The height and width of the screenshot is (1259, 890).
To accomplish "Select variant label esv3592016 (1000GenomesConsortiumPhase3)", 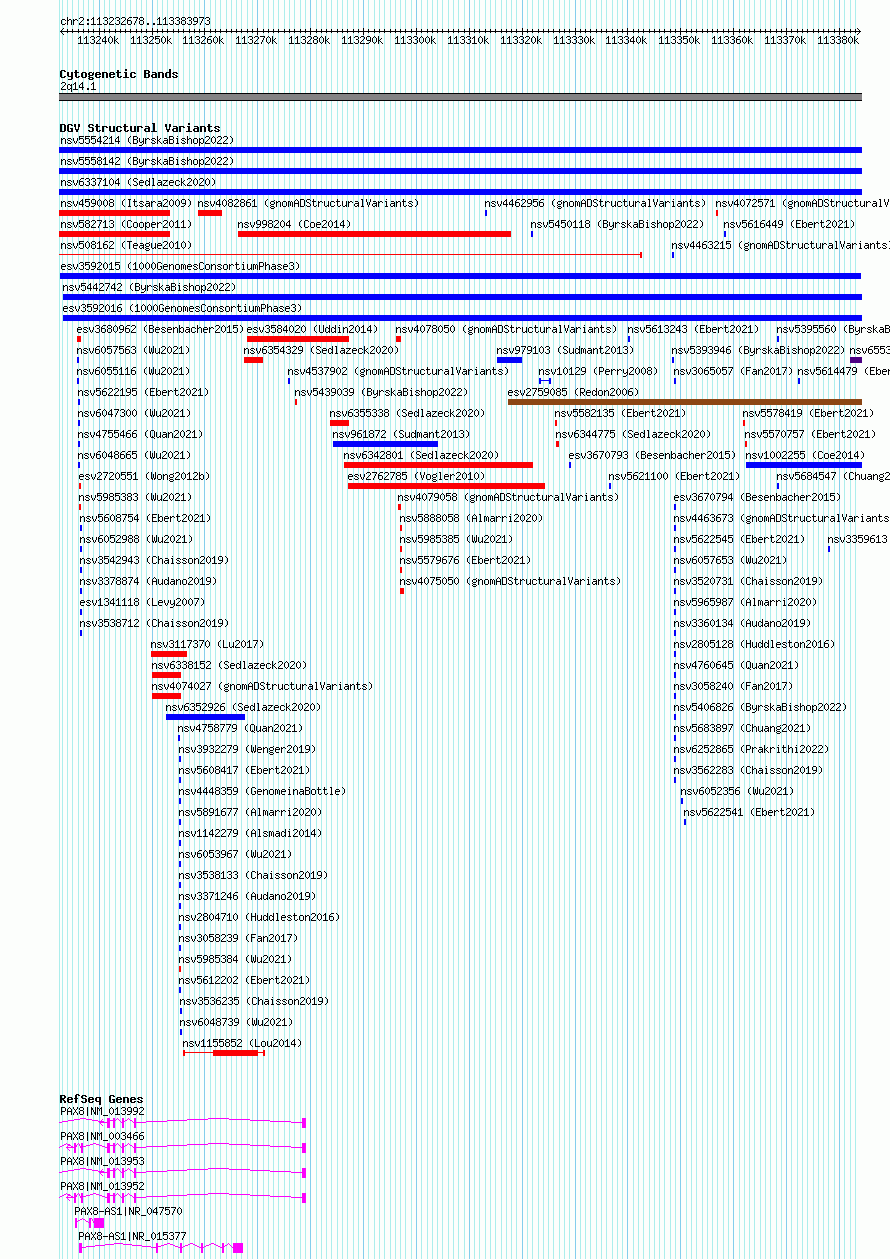I will (x=182, y=308).
